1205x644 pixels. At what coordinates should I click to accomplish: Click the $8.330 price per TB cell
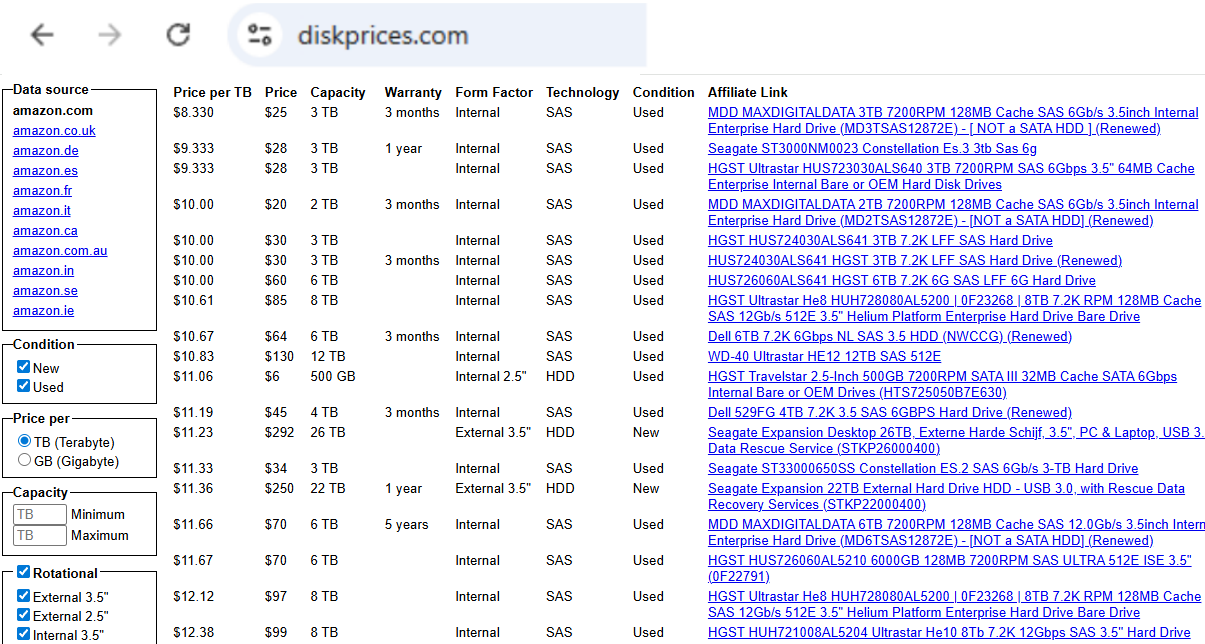193,112
